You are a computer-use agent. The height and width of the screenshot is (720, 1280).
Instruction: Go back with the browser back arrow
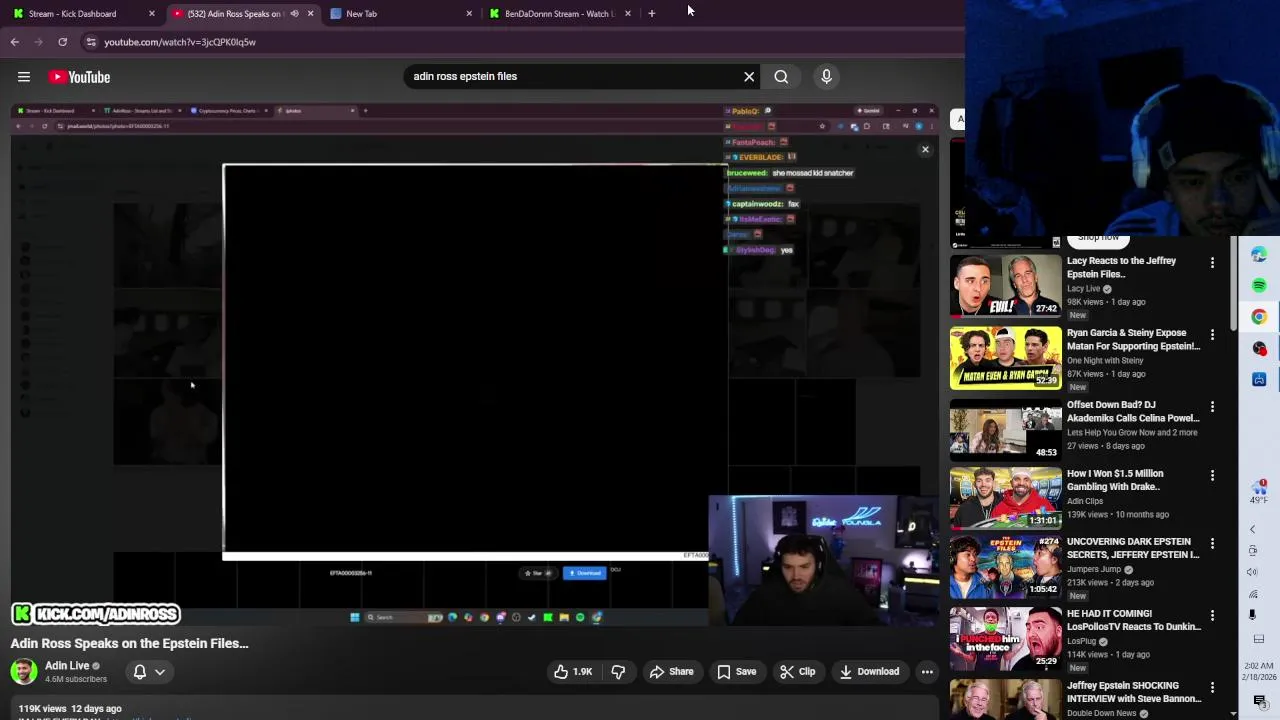click(15, 42)
